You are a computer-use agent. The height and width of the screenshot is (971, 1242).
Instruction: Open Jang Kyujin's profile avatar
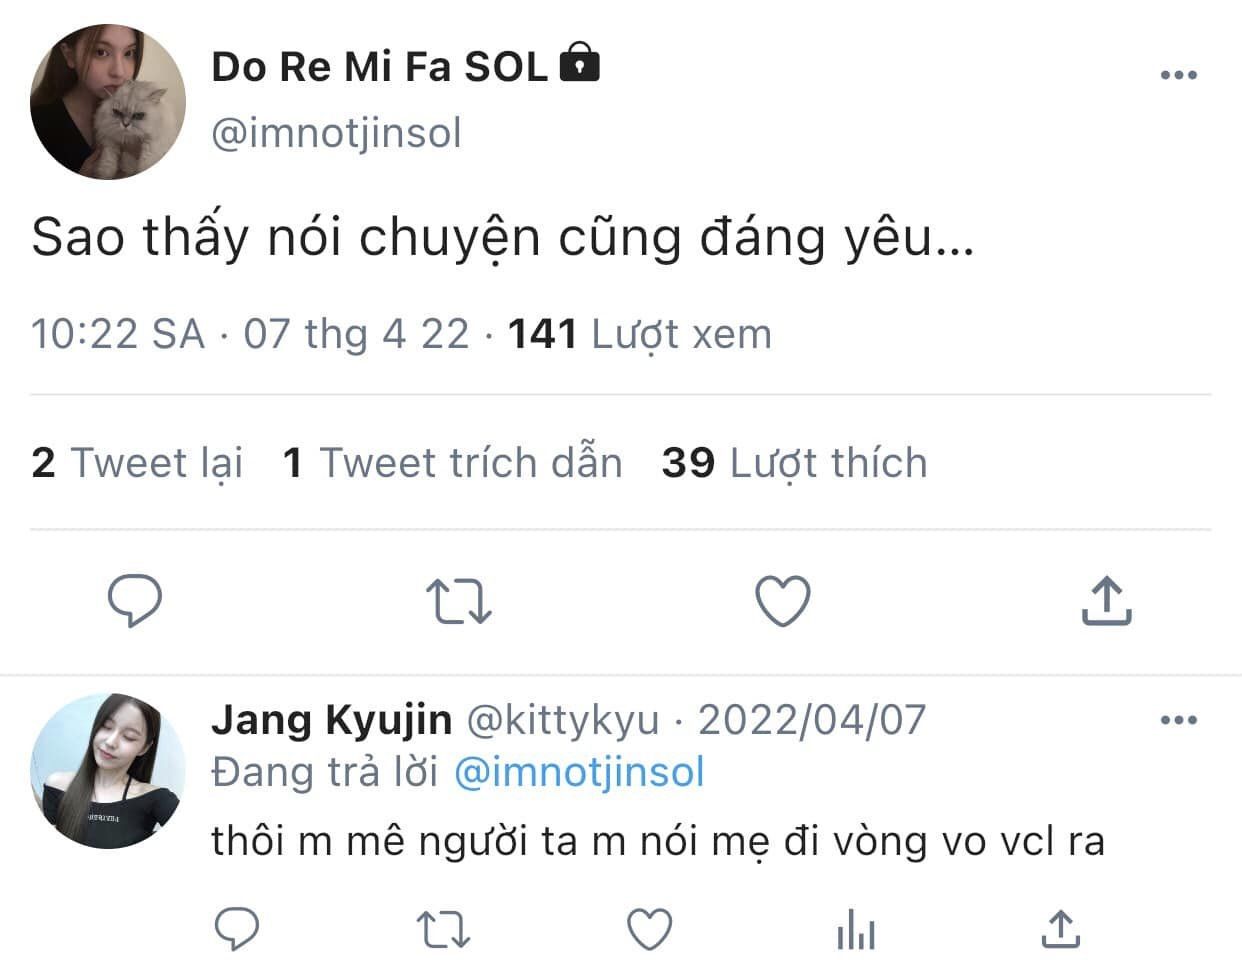108,771
